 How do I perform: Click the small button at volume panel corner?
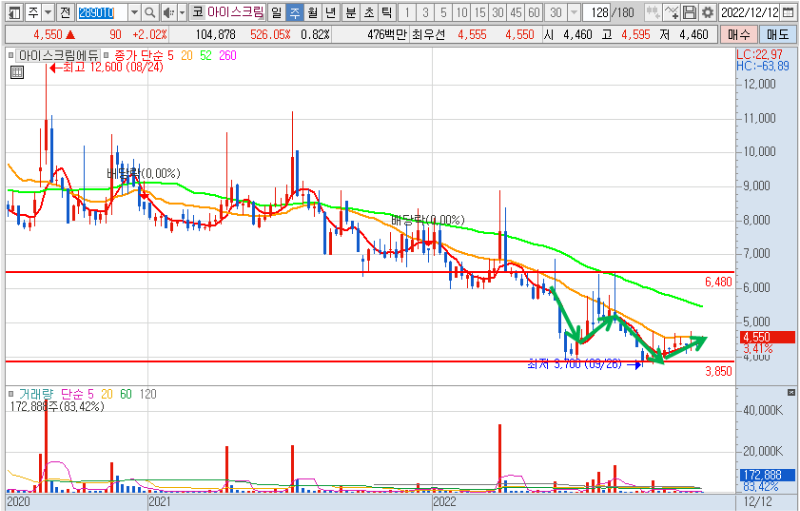[x=791, y=392]
